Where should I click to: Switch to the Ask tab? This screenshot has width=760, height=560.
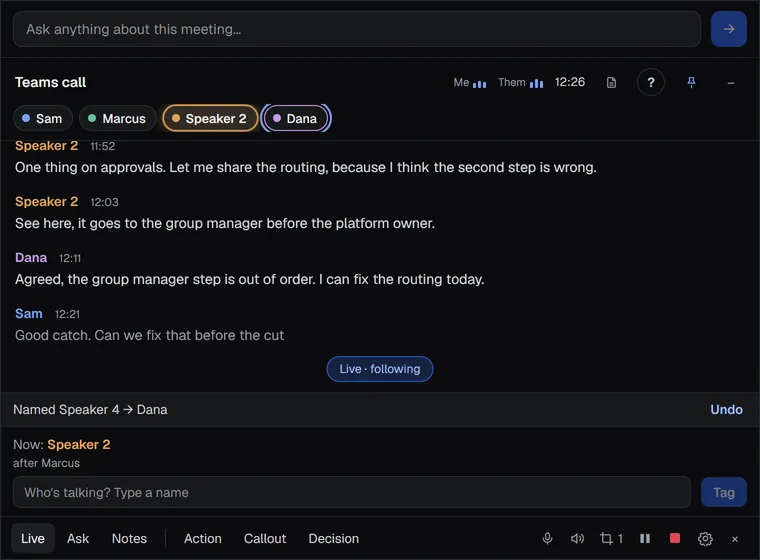(x=78, y=539)
